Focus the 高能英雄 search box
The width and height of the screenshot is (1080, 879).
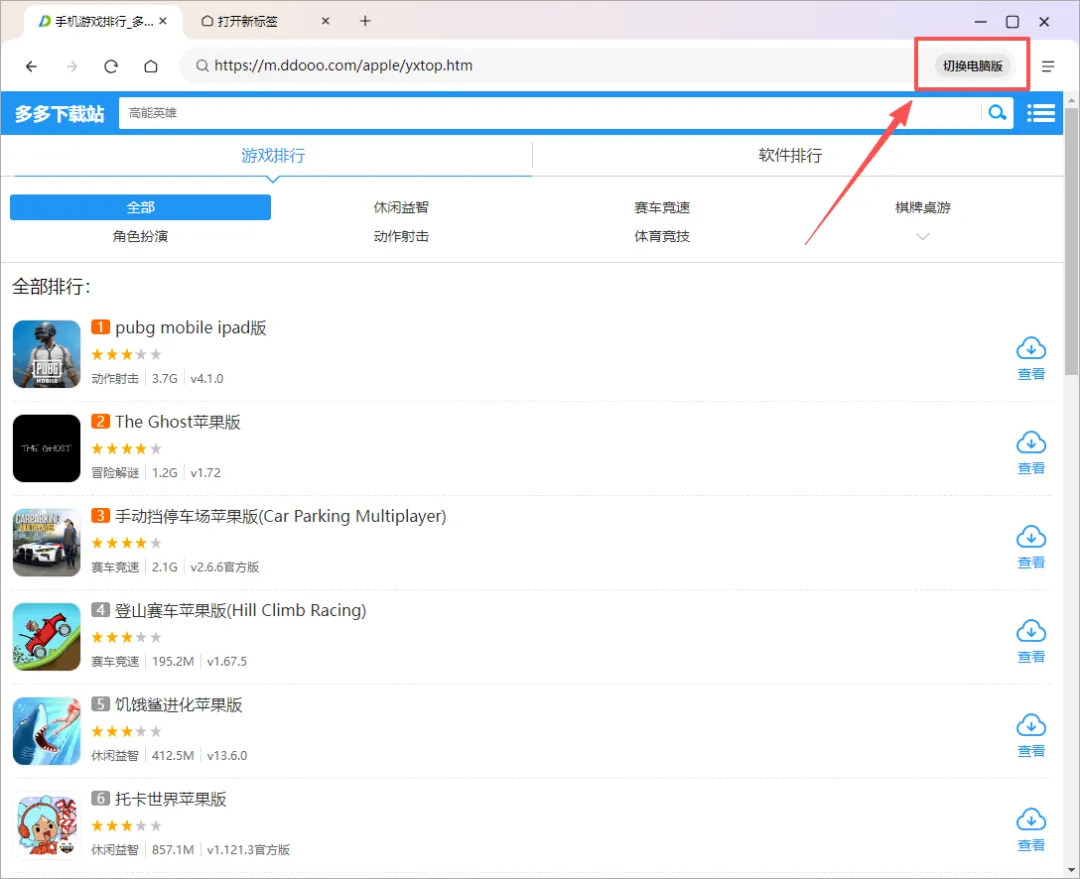pos(550,113)
